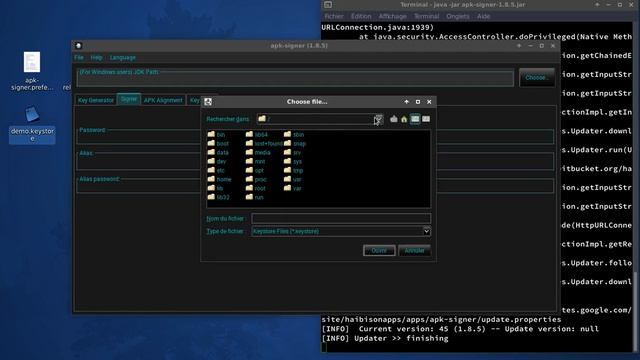
Task: Select the lib32 folder
Action: [218, 197]
